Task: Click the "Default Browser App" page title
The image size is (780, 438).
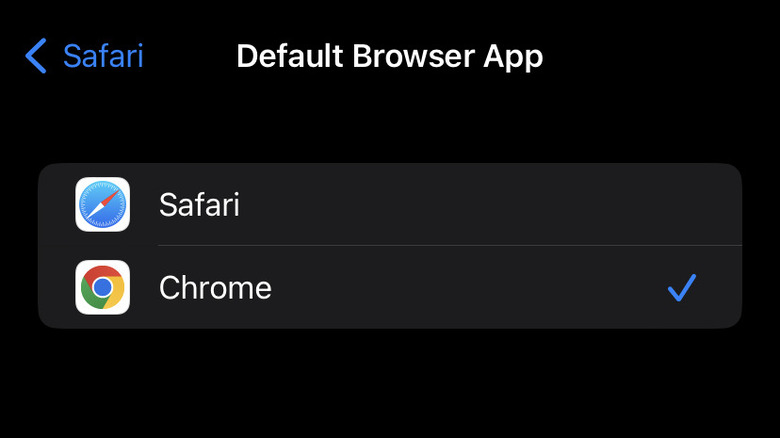Action: coord(389,56)
